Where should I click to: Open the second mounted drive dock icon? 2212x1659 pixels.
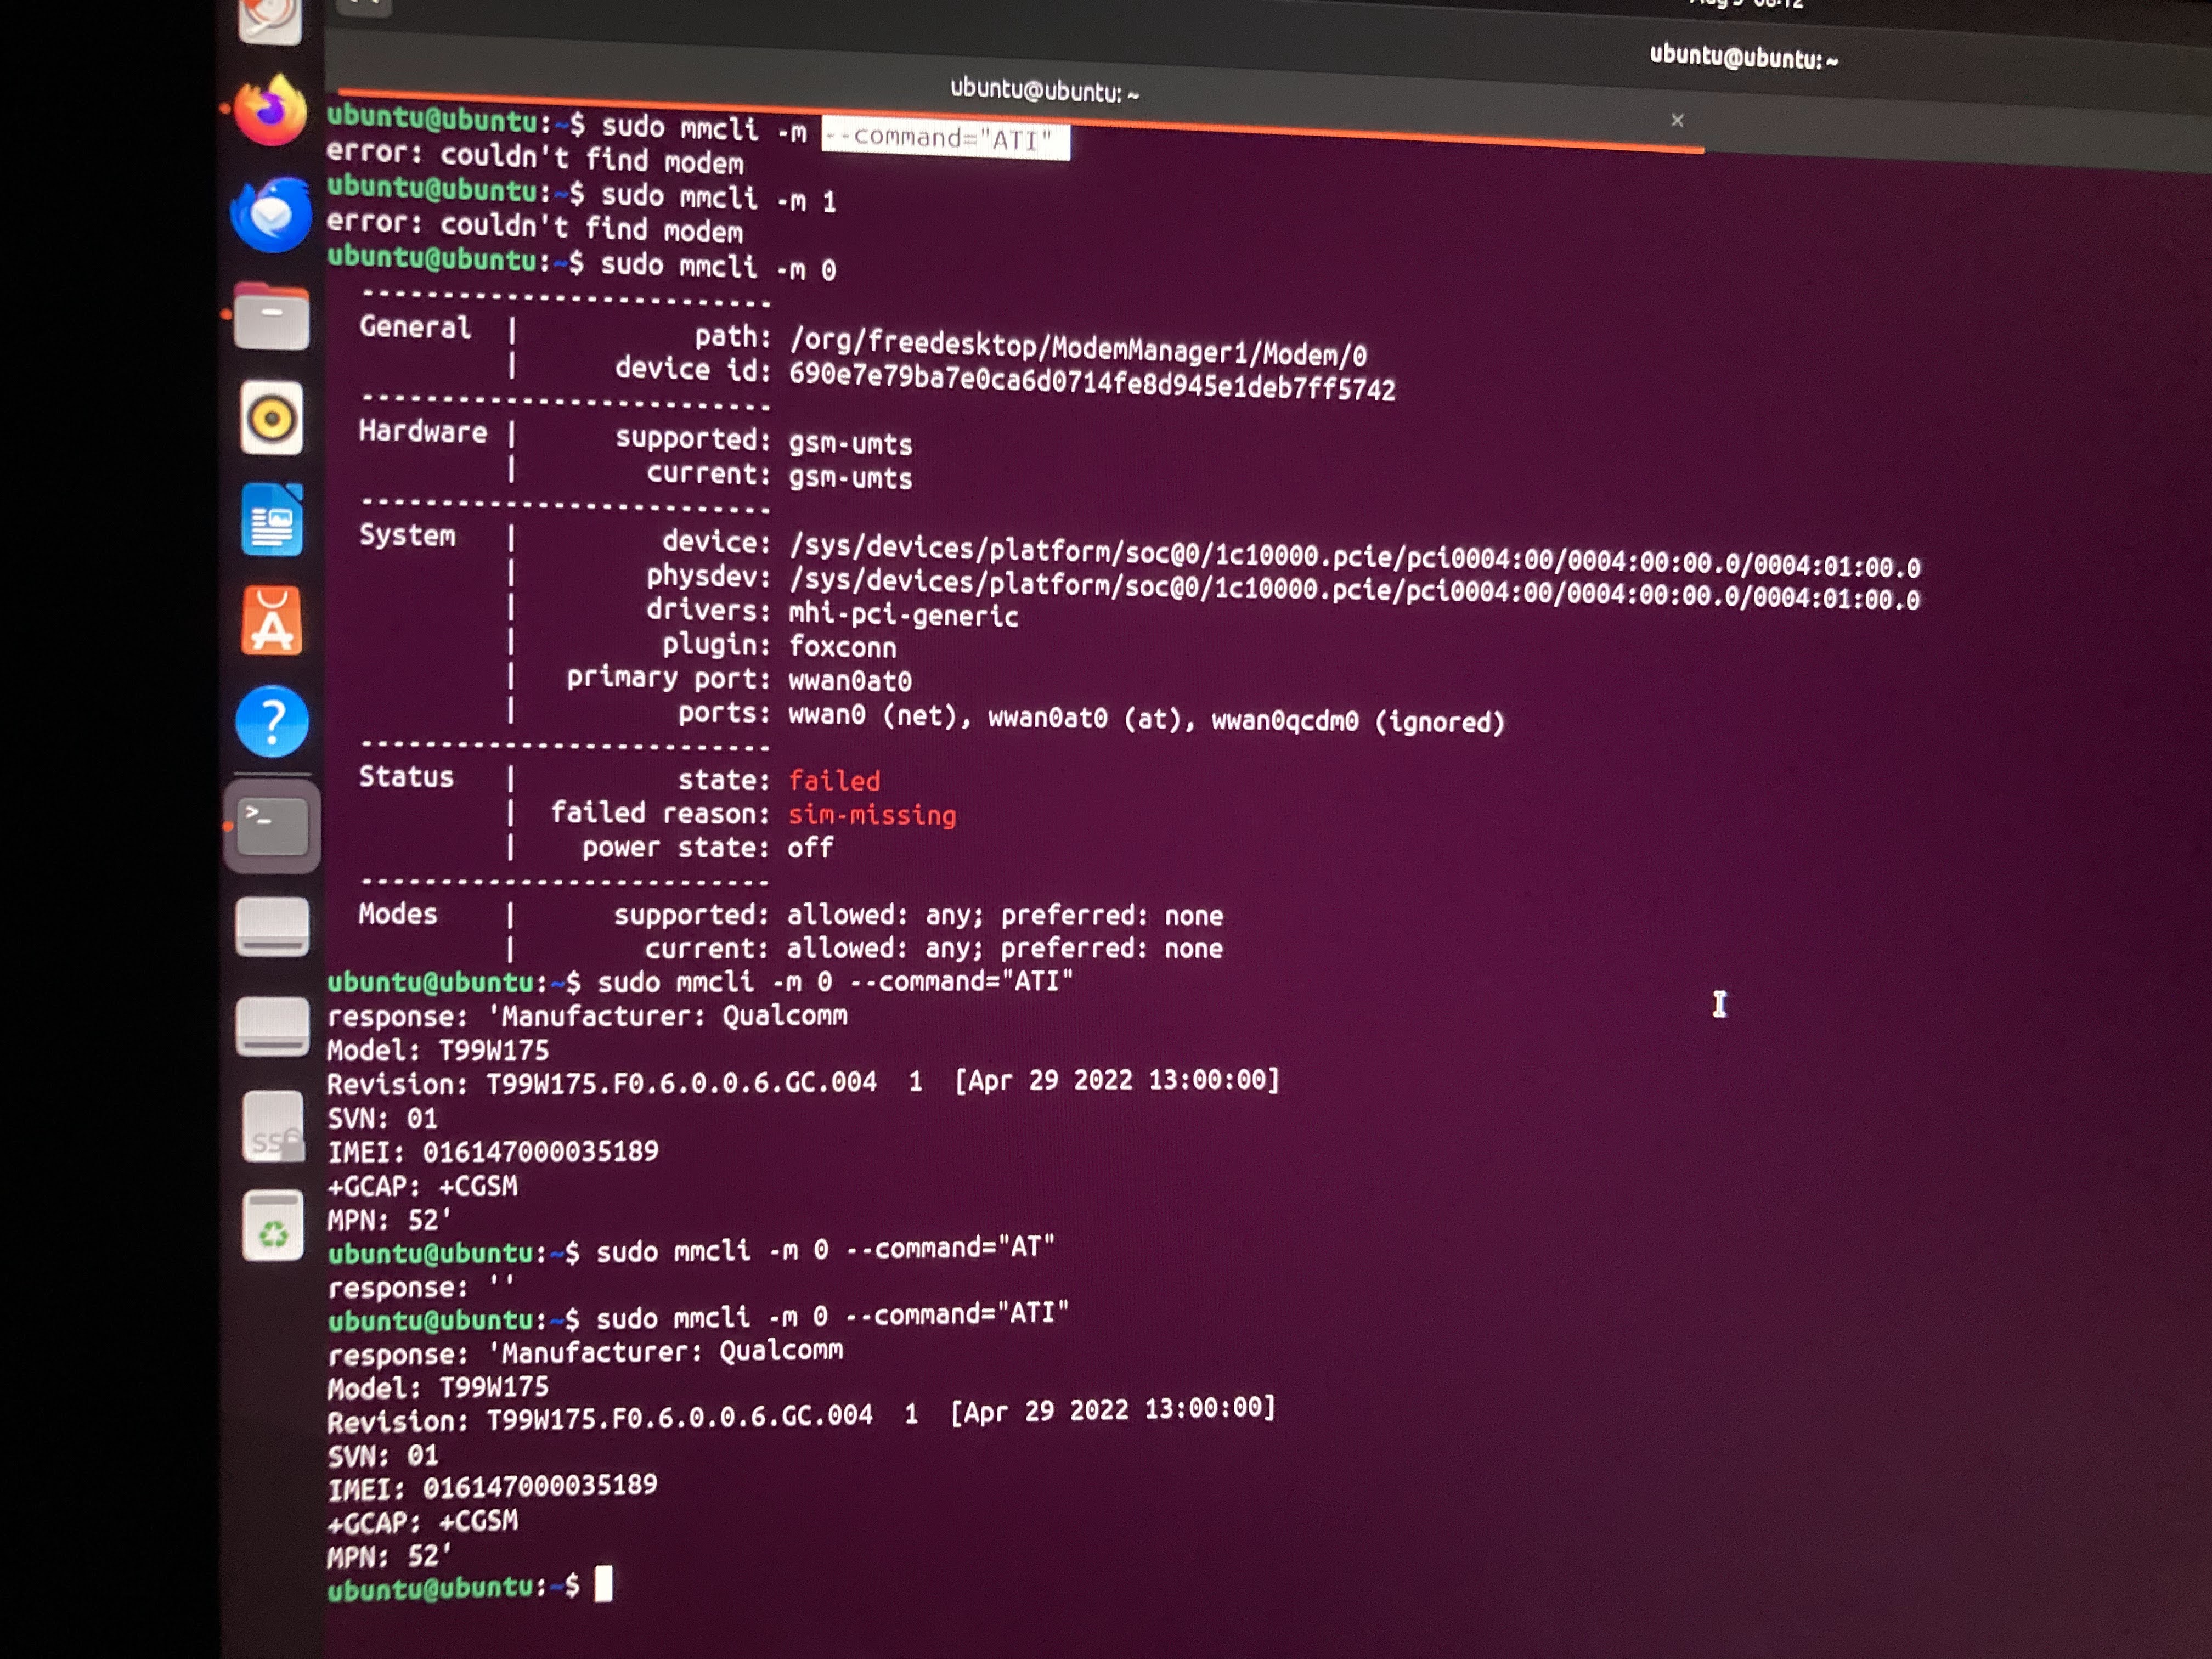(272, 1026)
